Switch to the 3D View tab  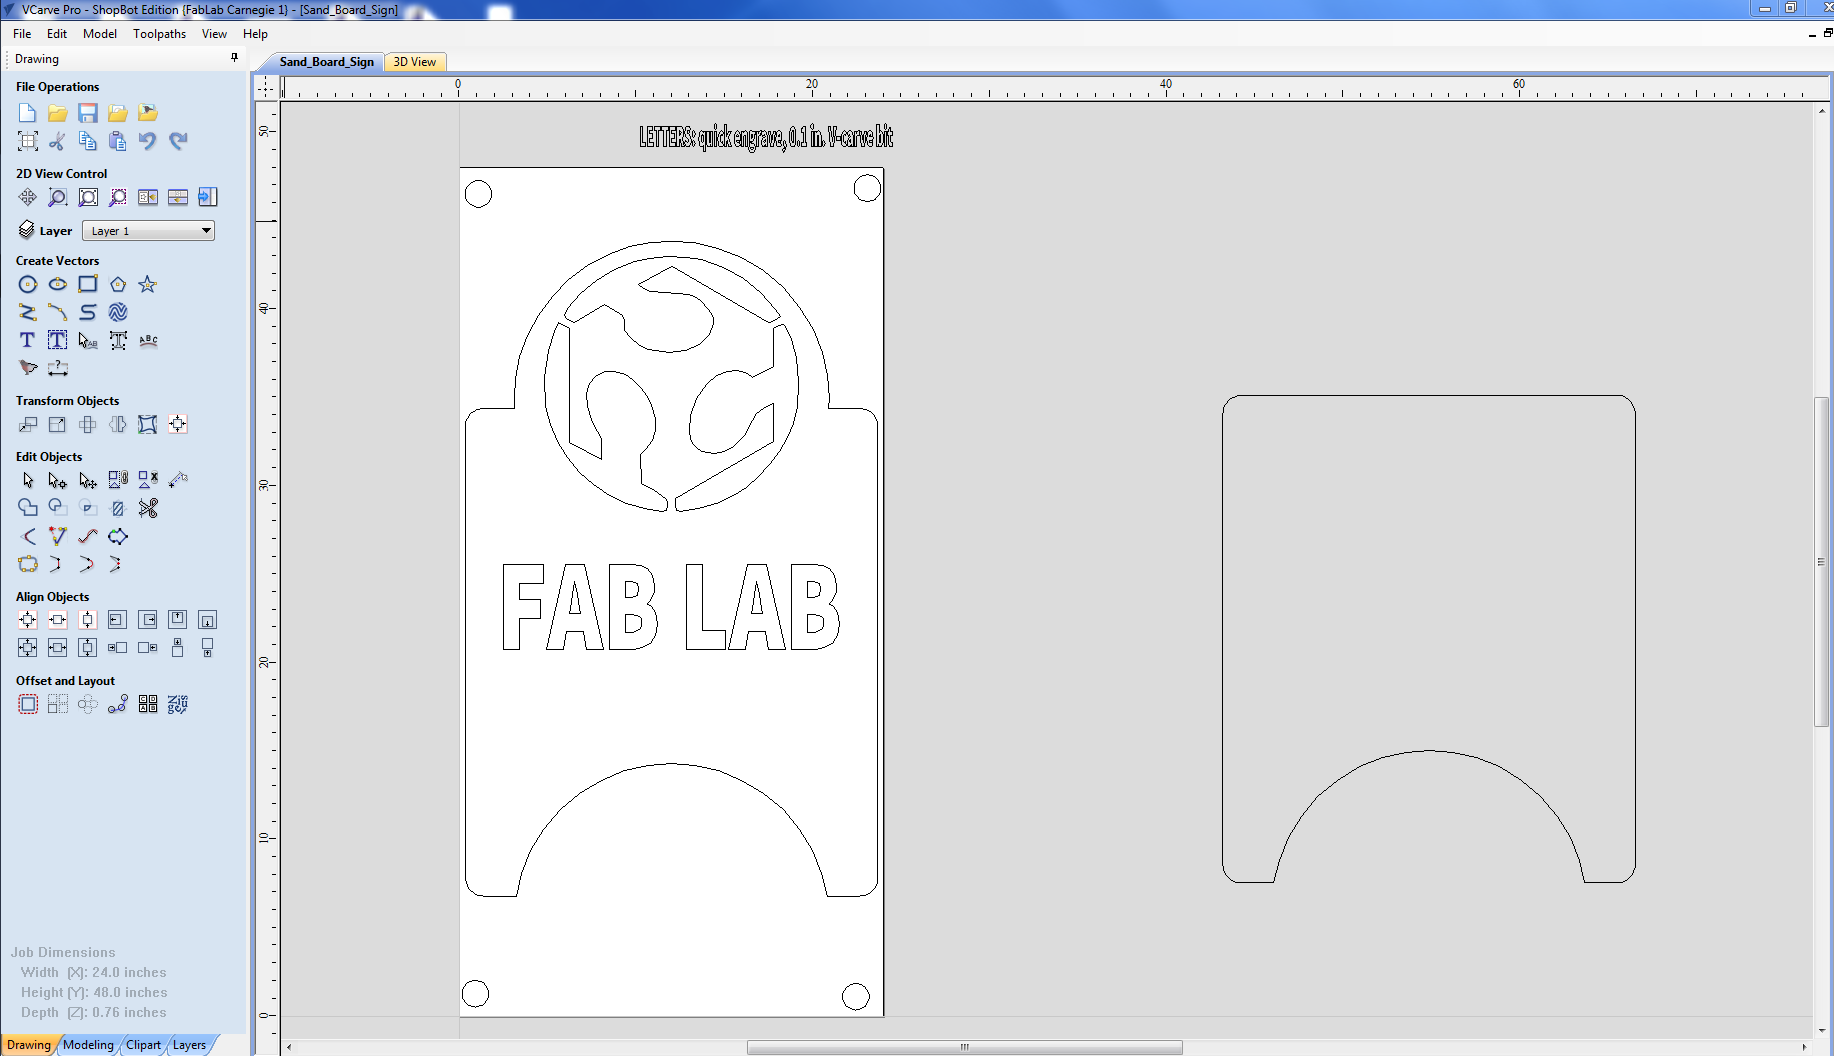pos(414,62)
